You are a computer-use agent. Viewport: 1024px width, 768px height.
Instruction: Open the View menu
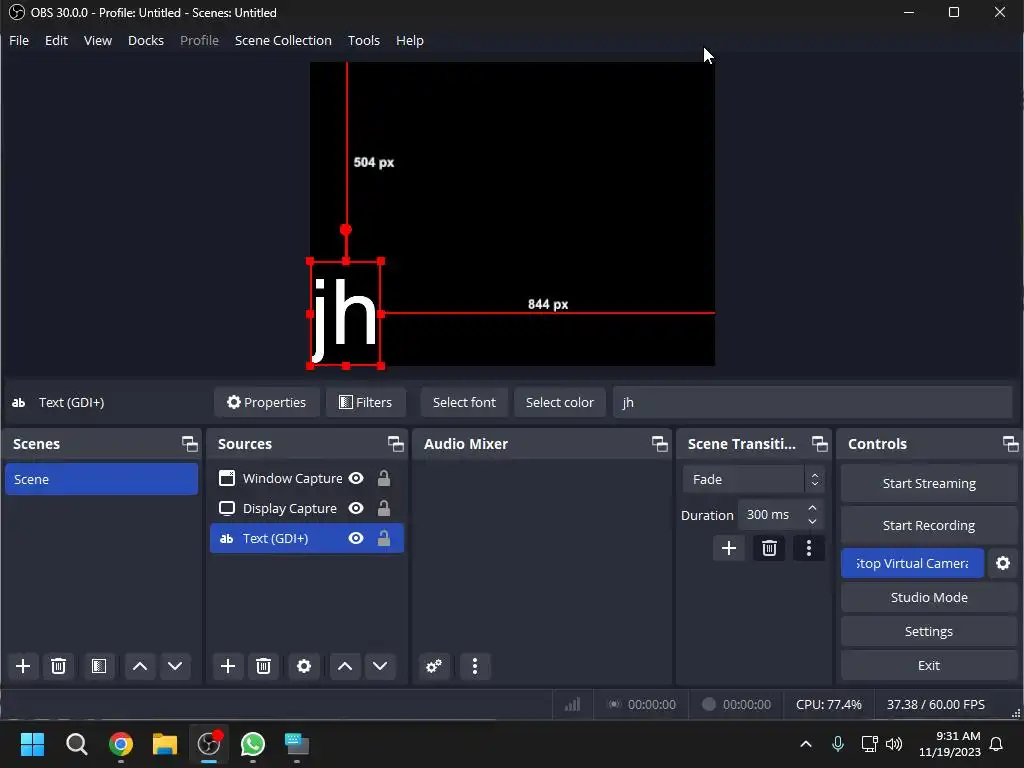click(x=98, y=40)
